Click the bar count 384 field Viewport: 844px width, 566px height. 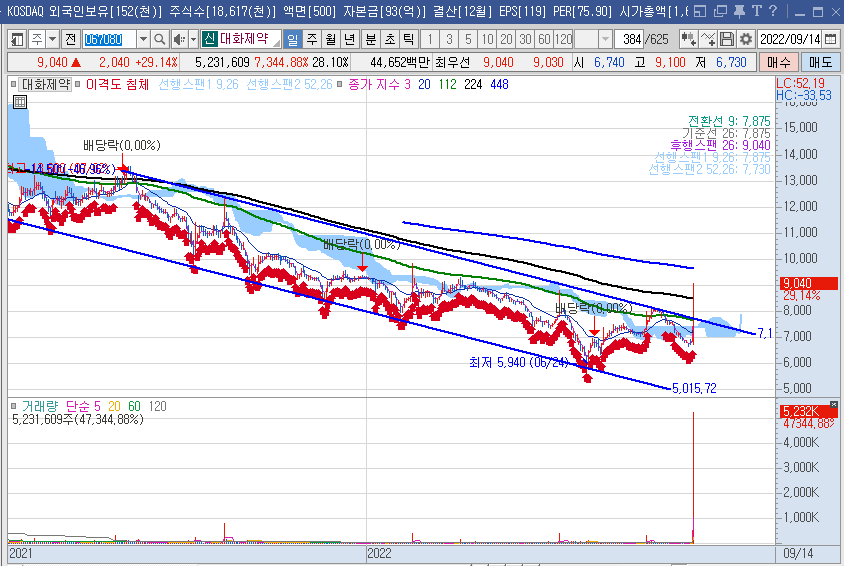pos(631,39)
